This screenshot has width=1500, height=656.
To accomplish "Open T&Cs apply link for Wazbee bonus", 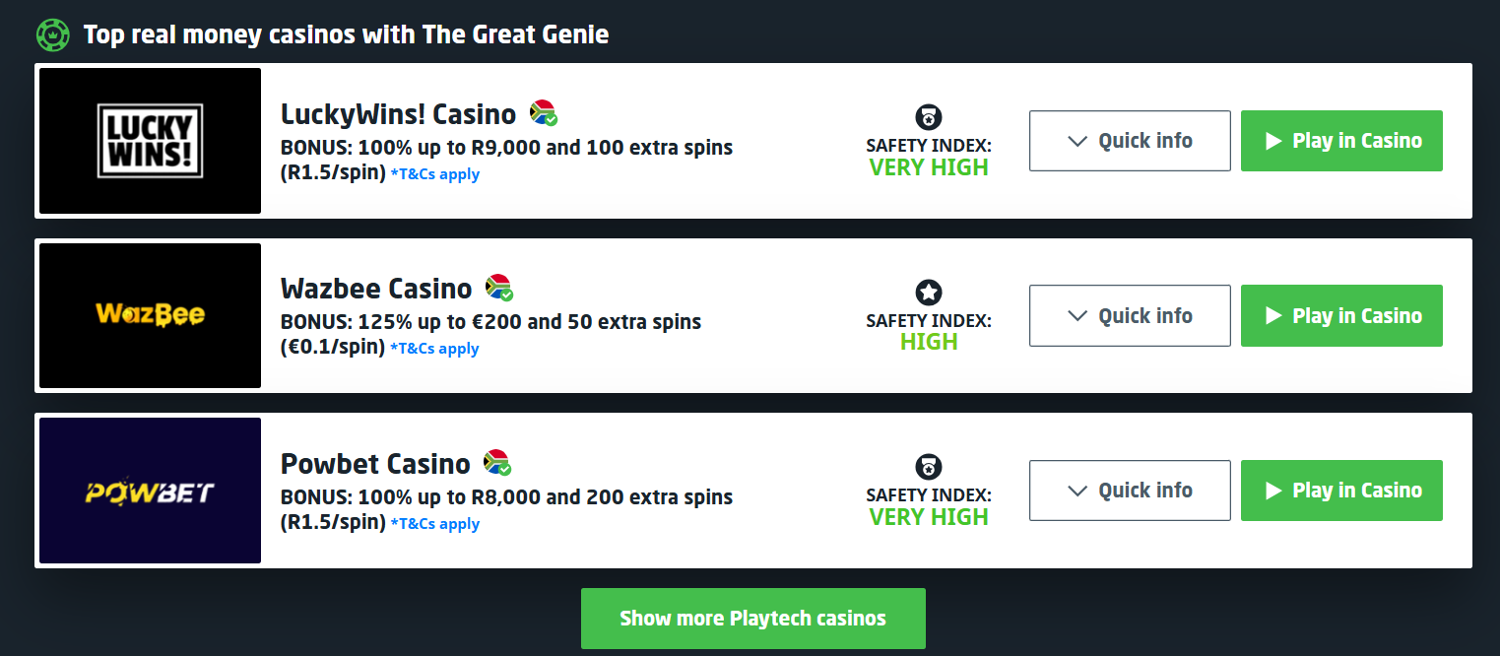I will pos(435,349).
